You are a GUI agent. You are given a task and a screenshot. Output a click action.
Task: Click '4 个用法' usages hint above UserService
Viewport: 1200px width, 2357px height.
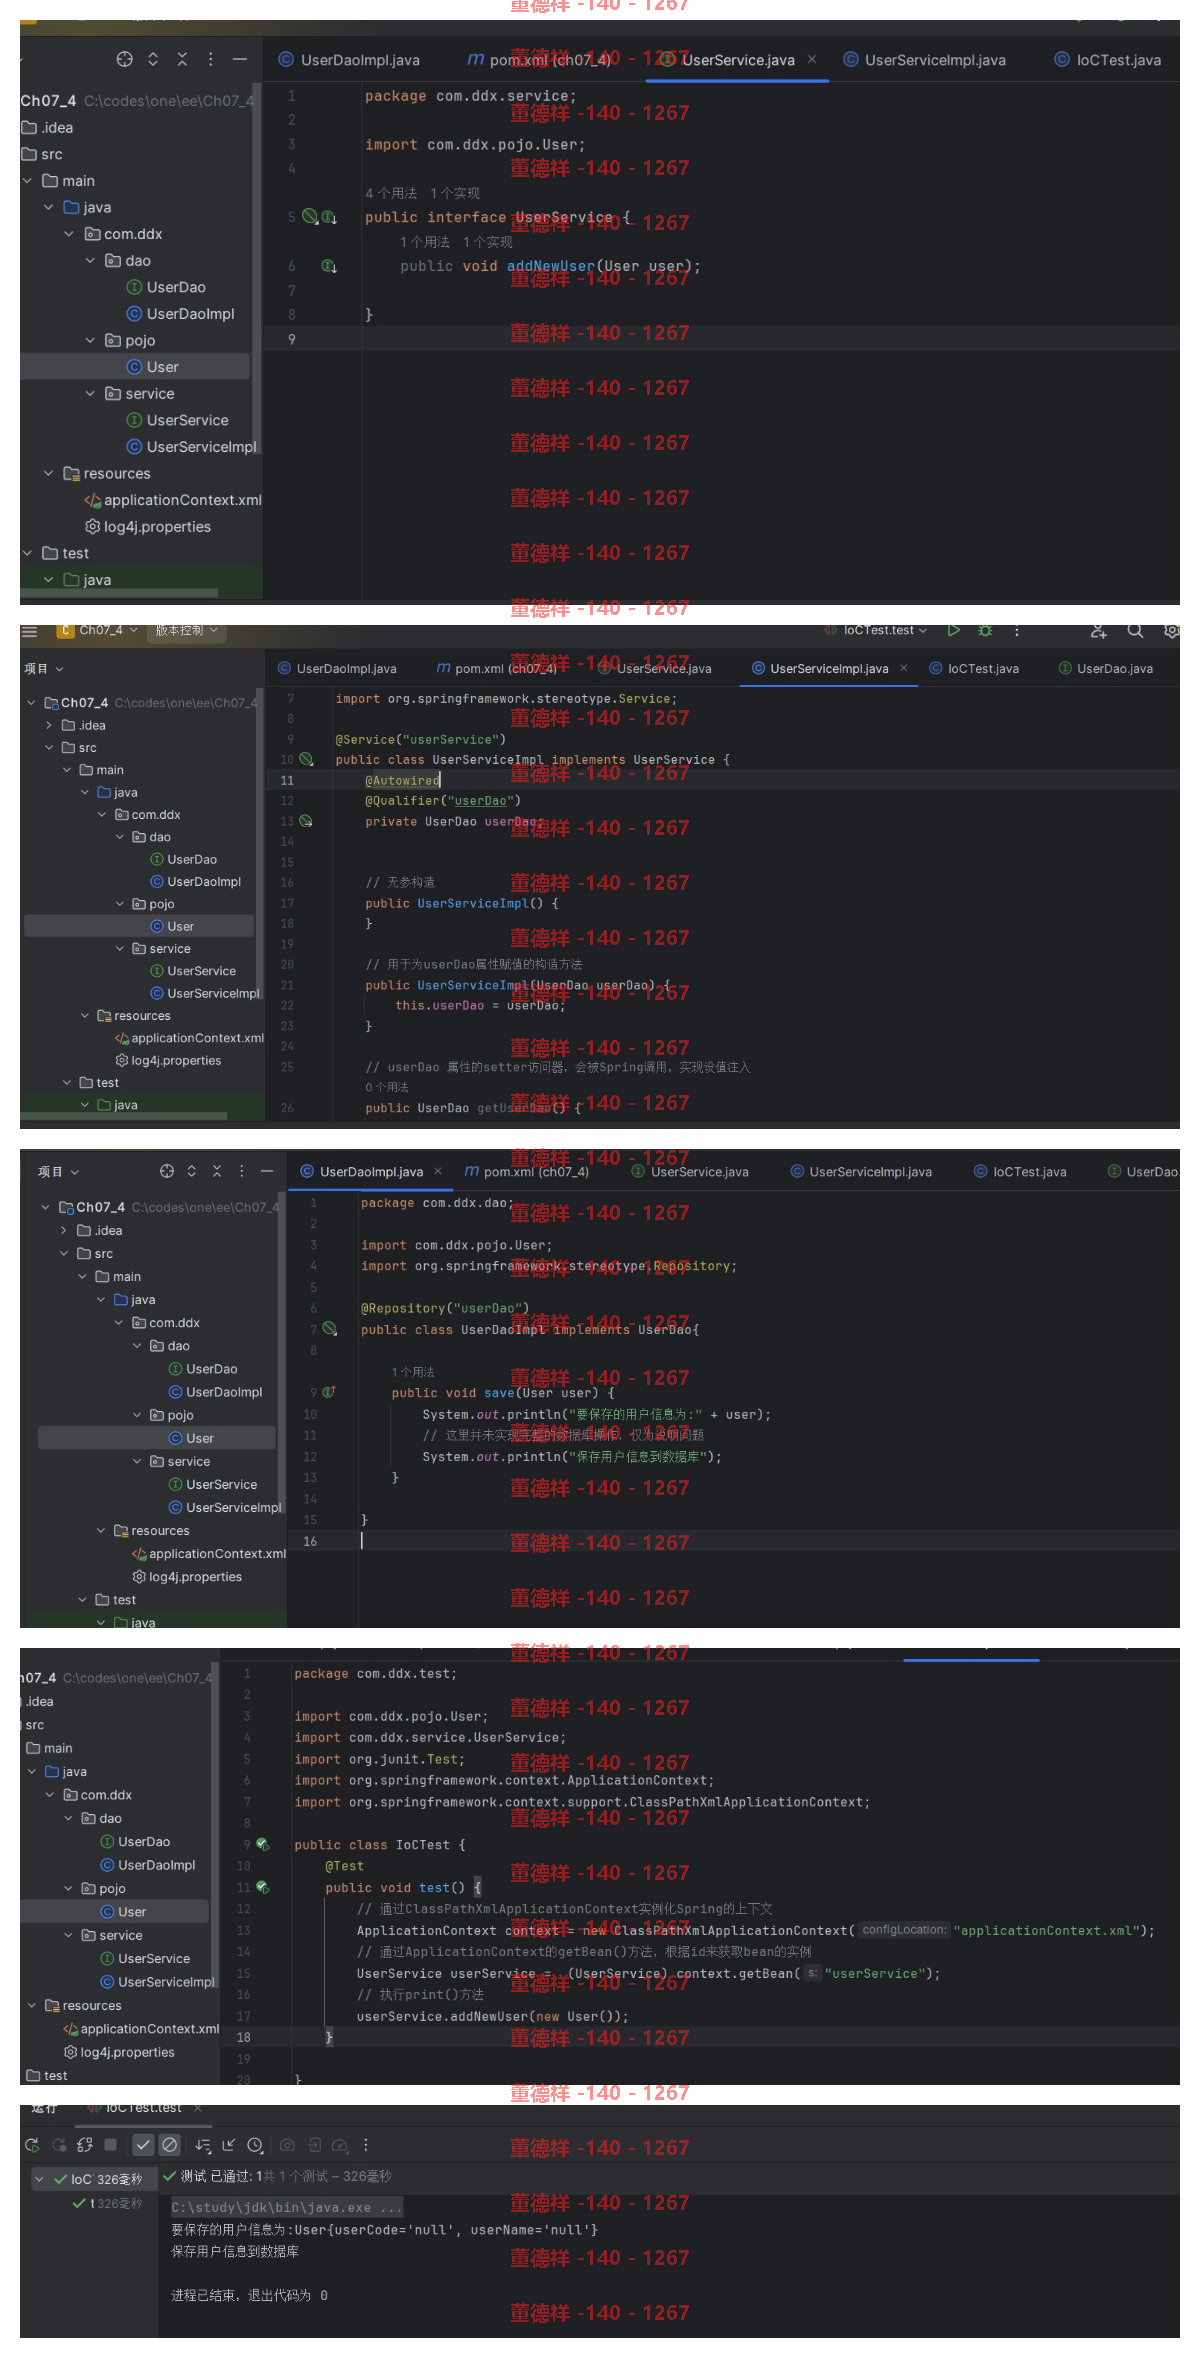[x=391, y=193]
